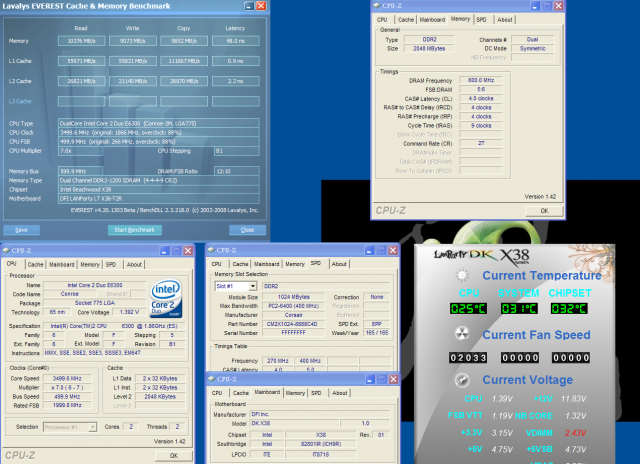
Task: Click the Close button in EVEREST benchmark
Action: click(247, 230)
